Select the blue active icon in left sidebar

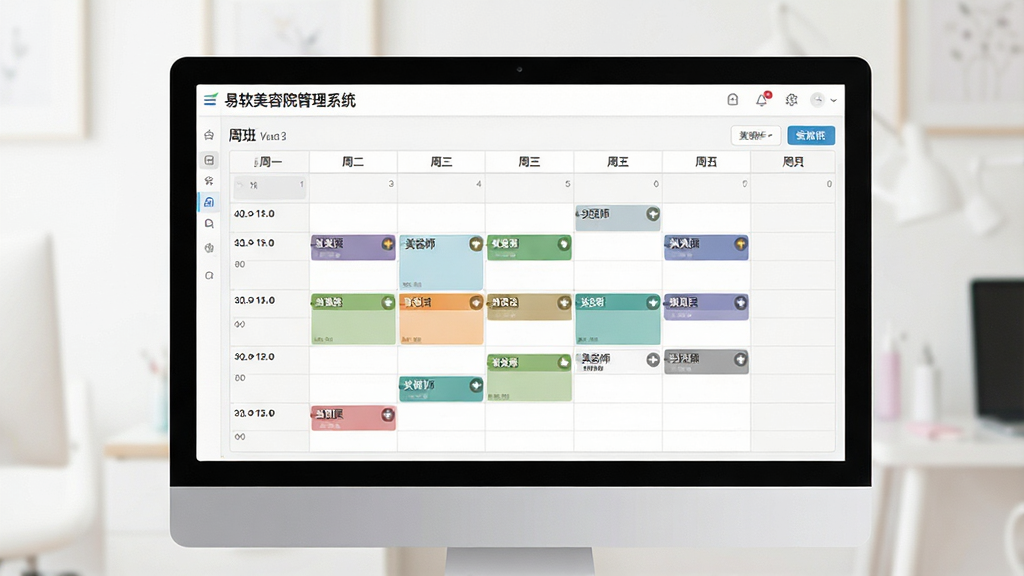[209, 202]
